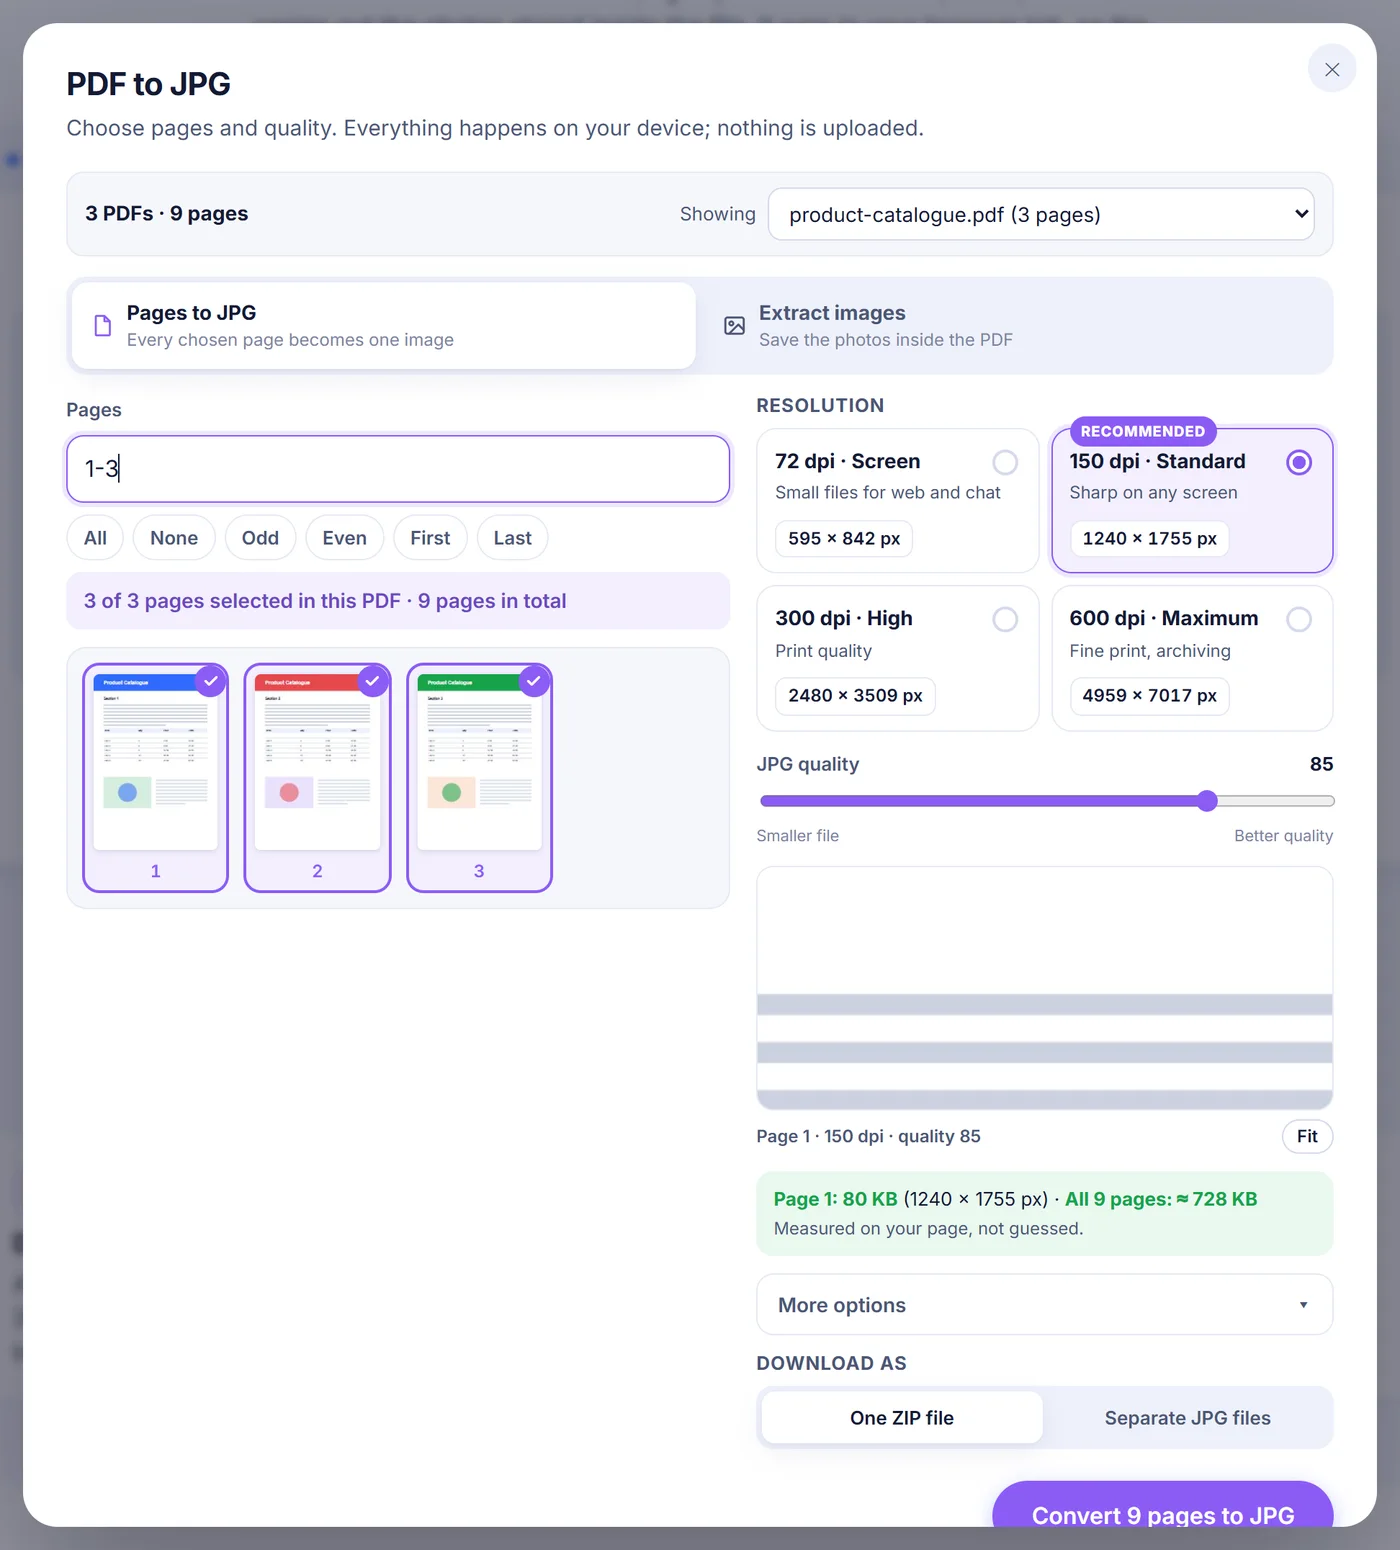Click the '3 PDFs · 9 pages' summary

coord(167,214)
